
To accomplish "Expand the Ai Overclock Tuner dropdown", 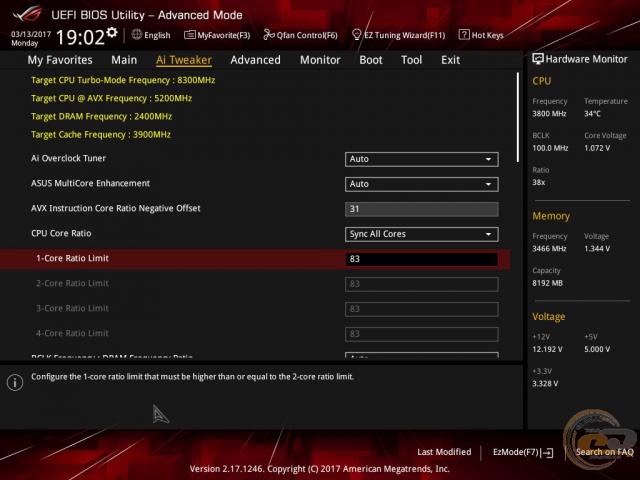I will pyautogui.click(x=422, y=159).
